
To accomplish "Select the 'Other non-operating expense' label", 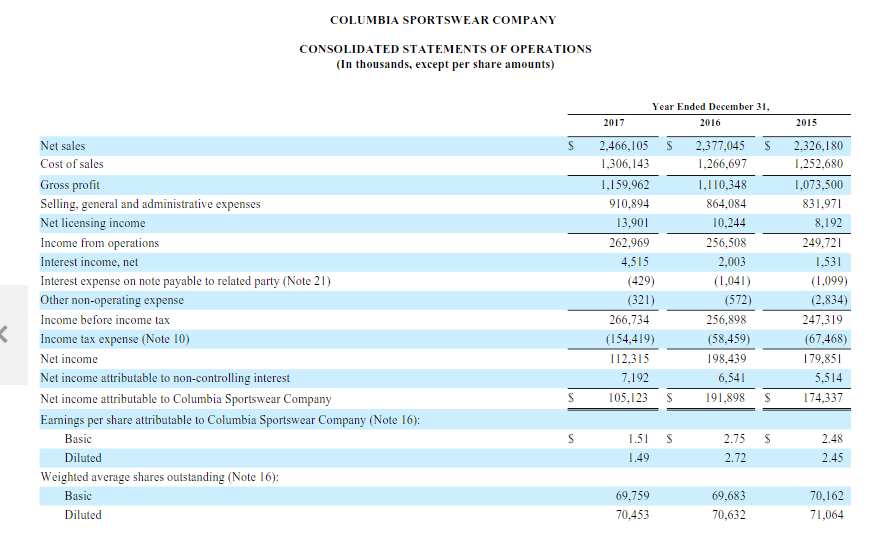I will 112,301.
